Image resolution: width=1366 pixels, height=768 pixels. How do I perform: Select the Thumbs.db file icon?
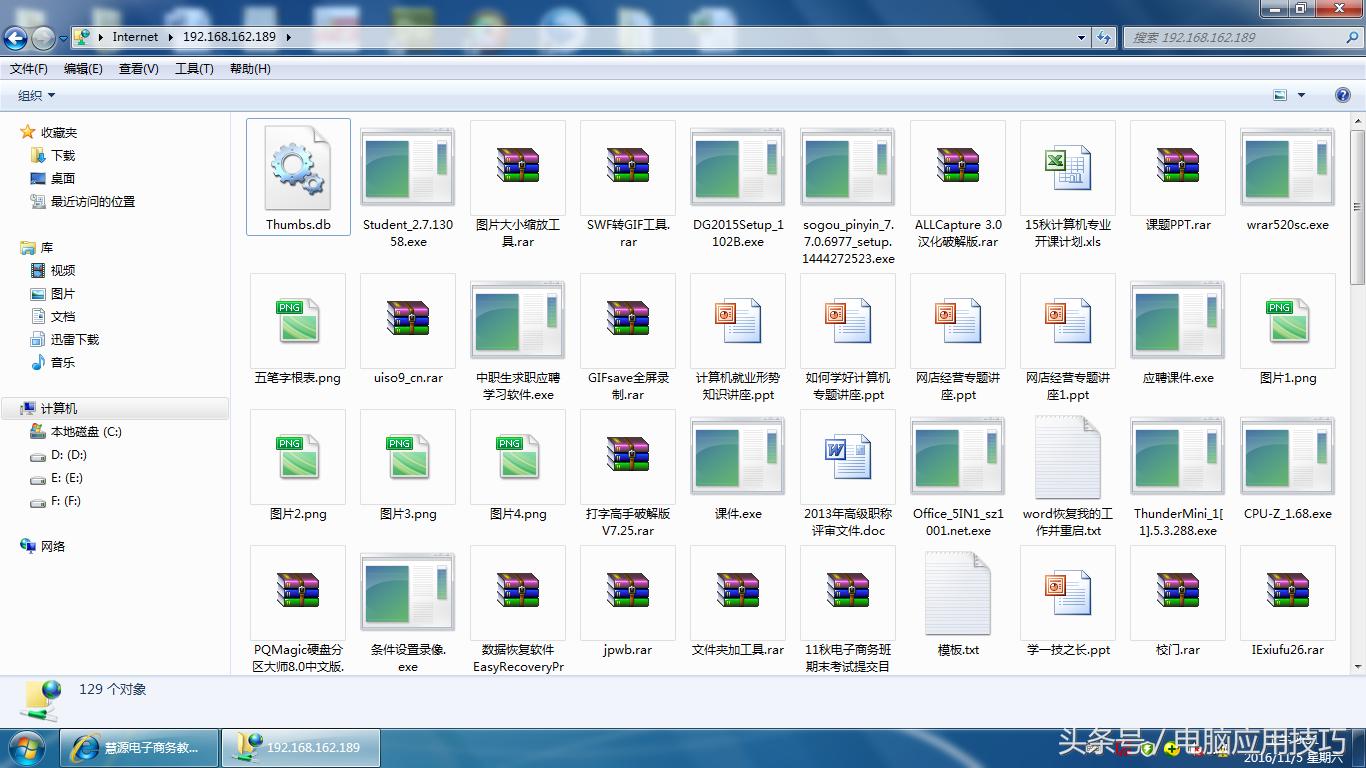(298, 168)
